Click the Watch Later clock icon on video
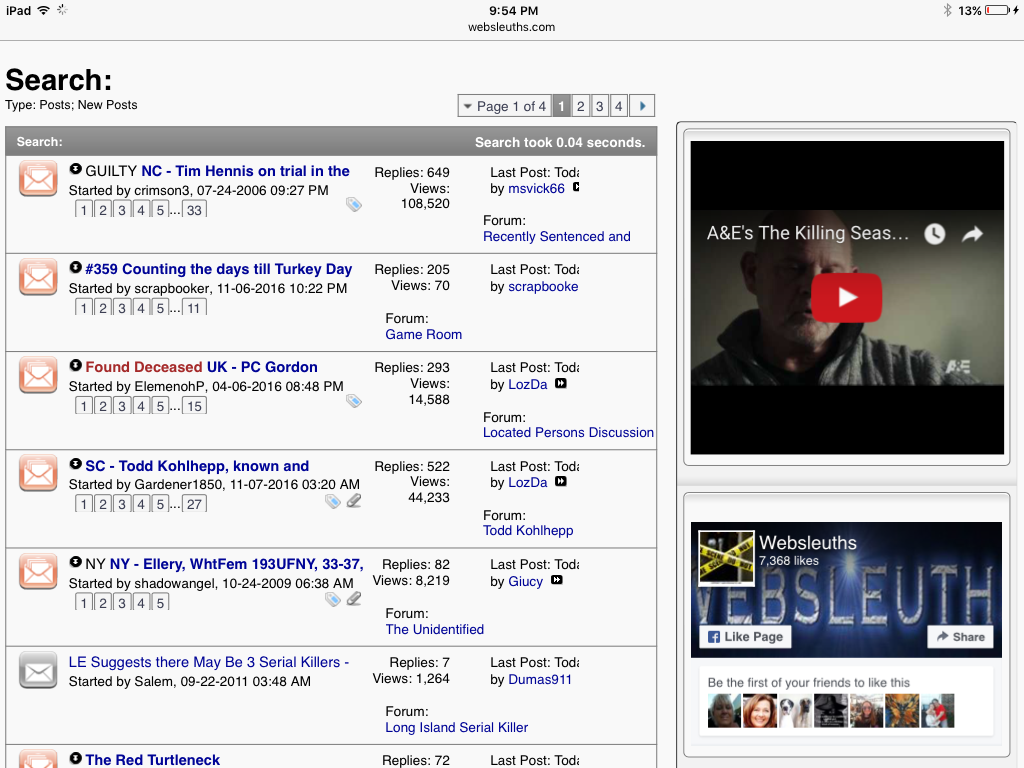The image size is (1024, 768). 934,234
